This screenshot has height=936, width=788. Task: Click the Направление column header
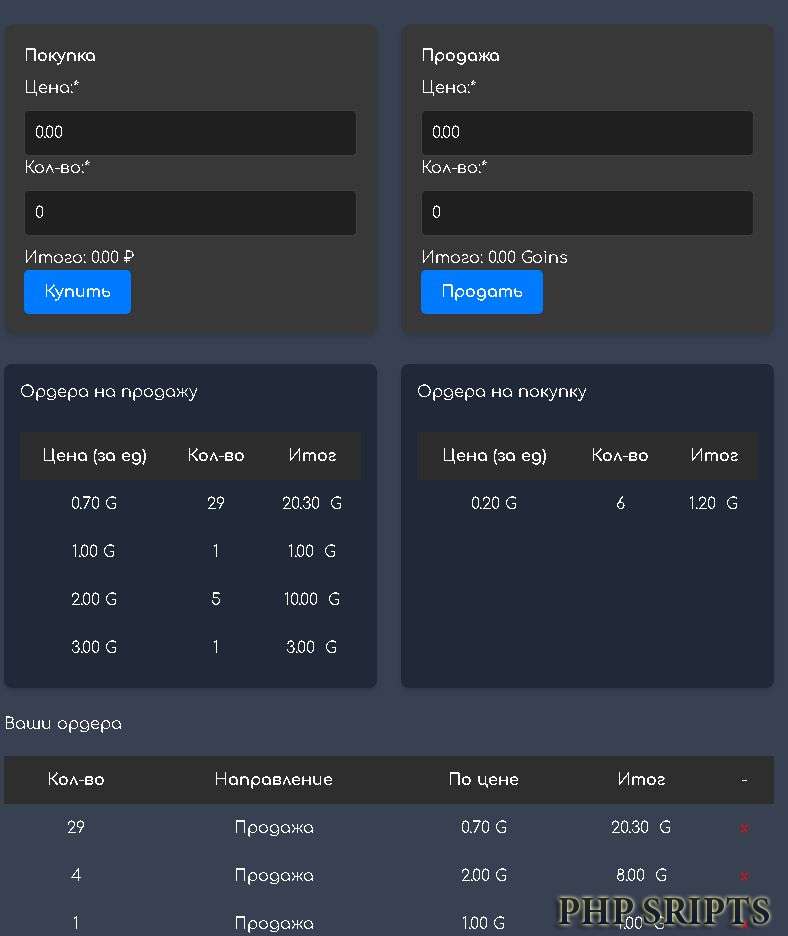273,779
